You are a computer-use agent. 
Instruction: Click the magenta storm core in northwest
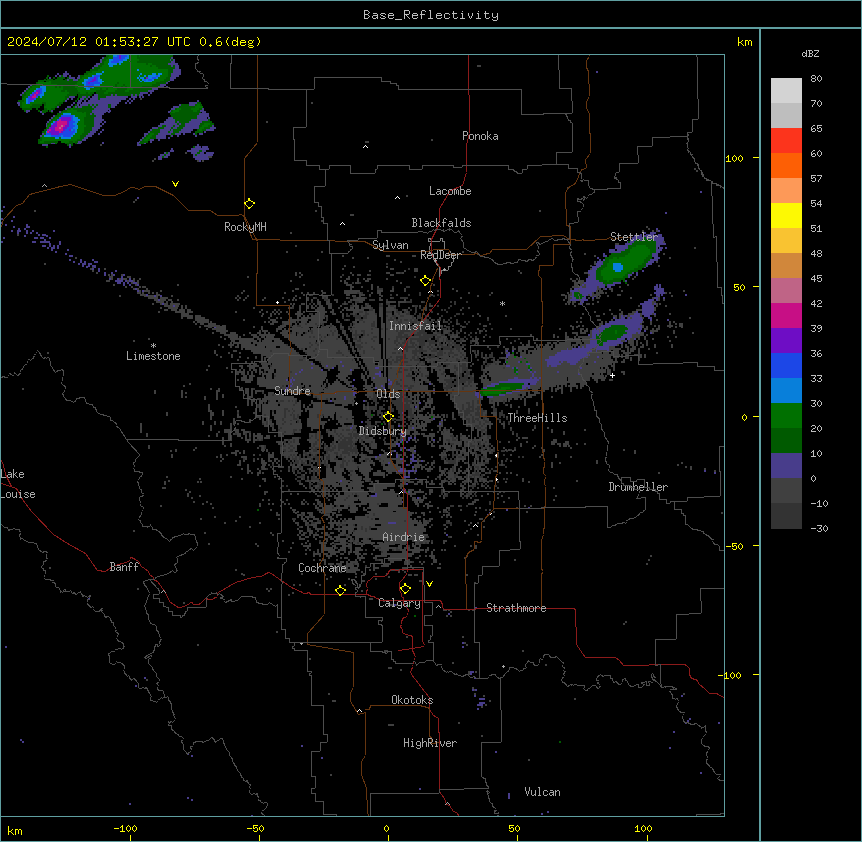click(x=60, y=127)
